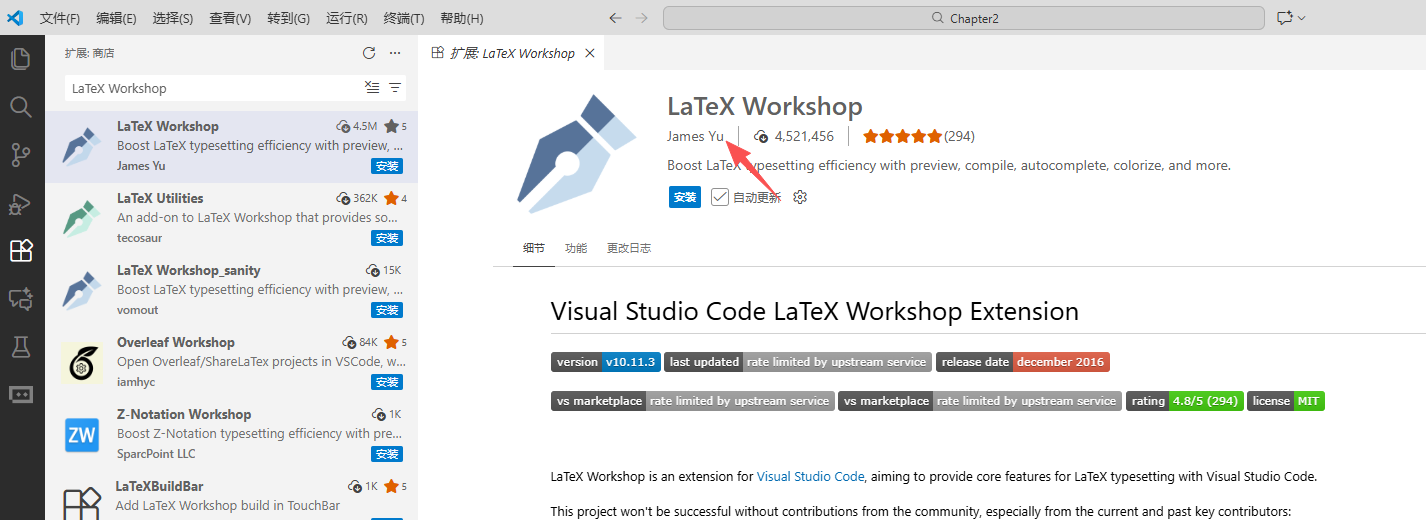Open the 查看(V) menu
Viewport: 1426px width, 520px height.
coord(231,18)
